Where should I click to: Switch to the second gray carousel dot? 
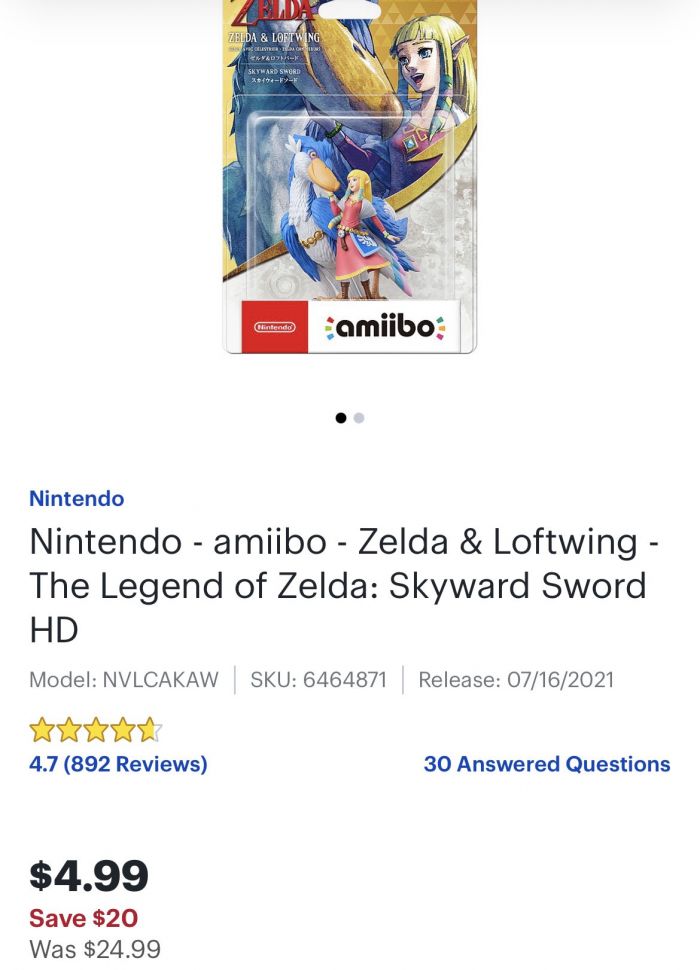coord(359,418)
